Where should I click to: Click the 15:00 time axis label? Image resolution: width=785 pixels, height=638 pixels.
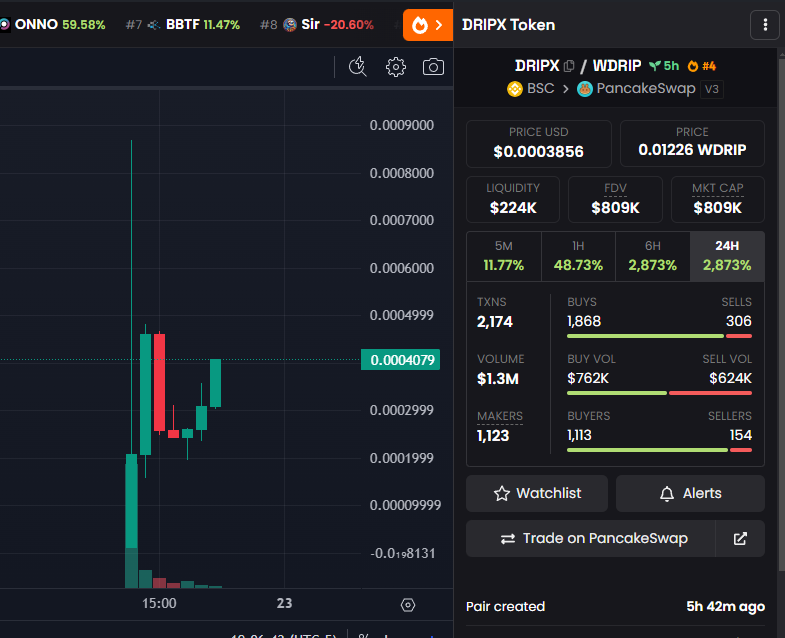click(159, 603)
